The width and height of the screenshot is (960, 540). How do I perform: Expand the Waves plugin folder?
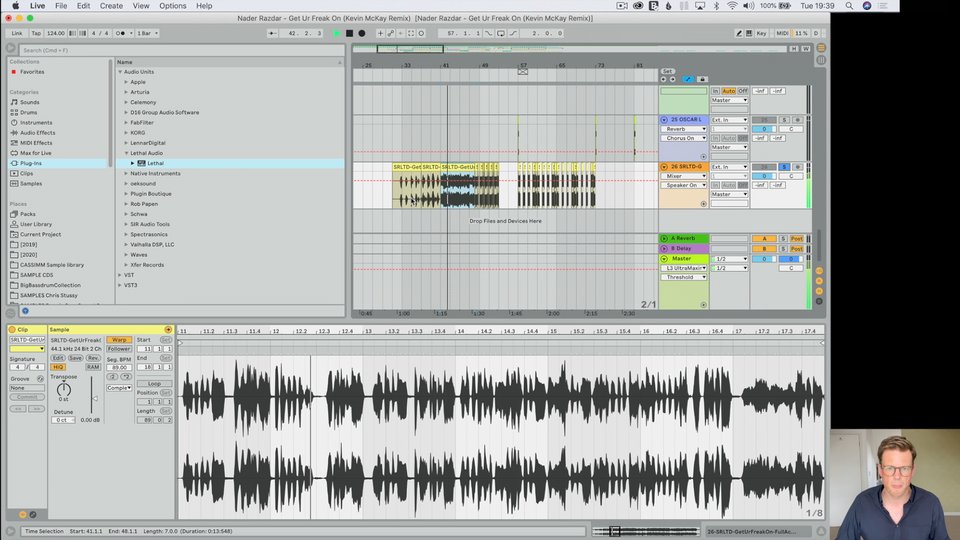pos(127,255)
